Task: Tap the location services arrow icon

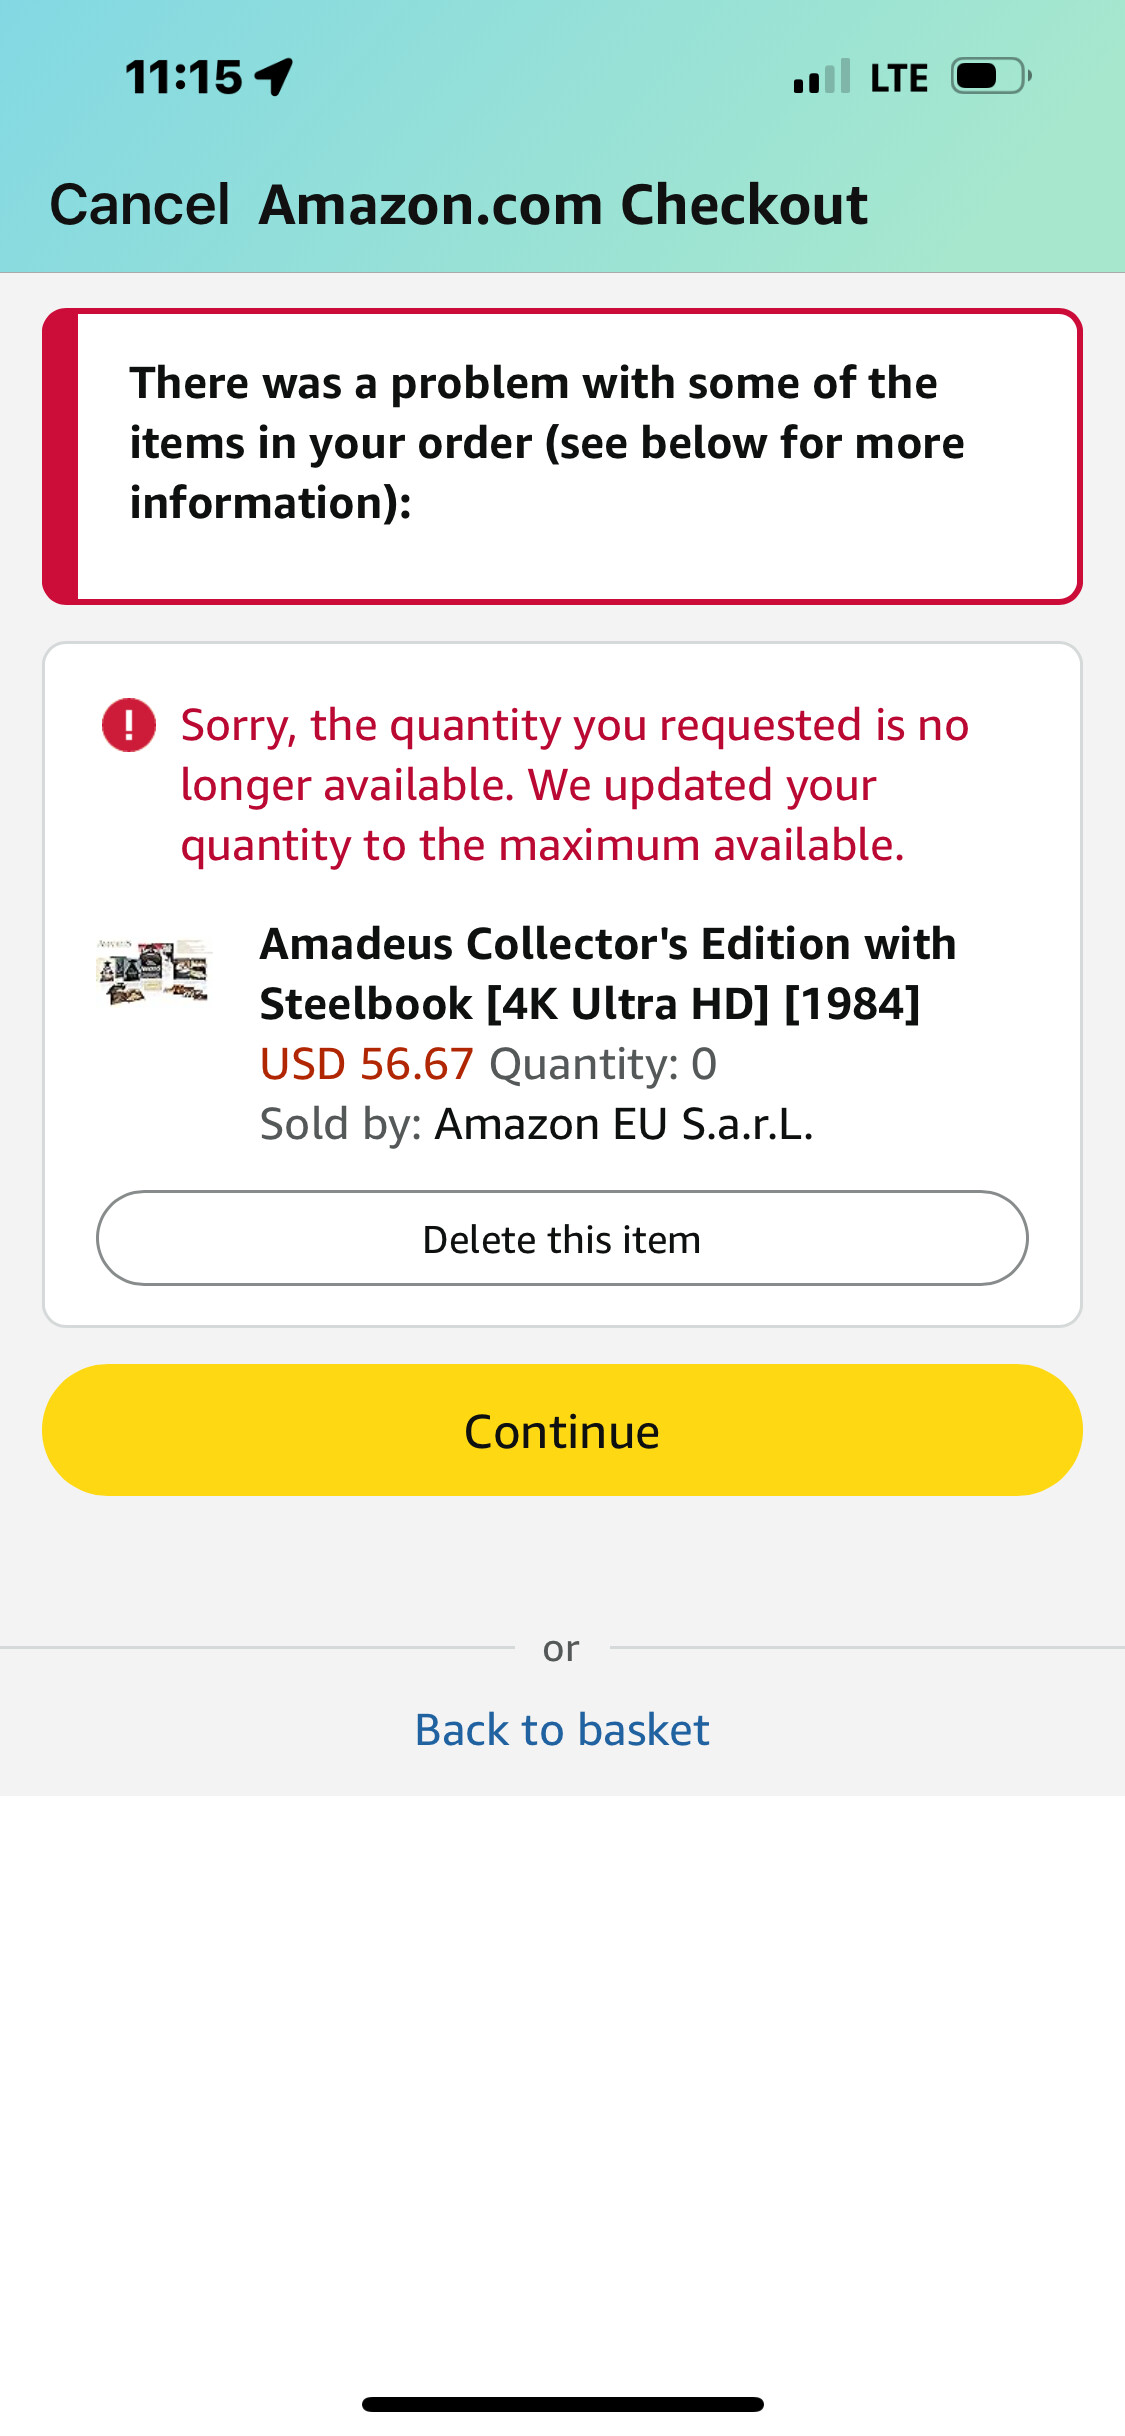Action: click(273, 76)
